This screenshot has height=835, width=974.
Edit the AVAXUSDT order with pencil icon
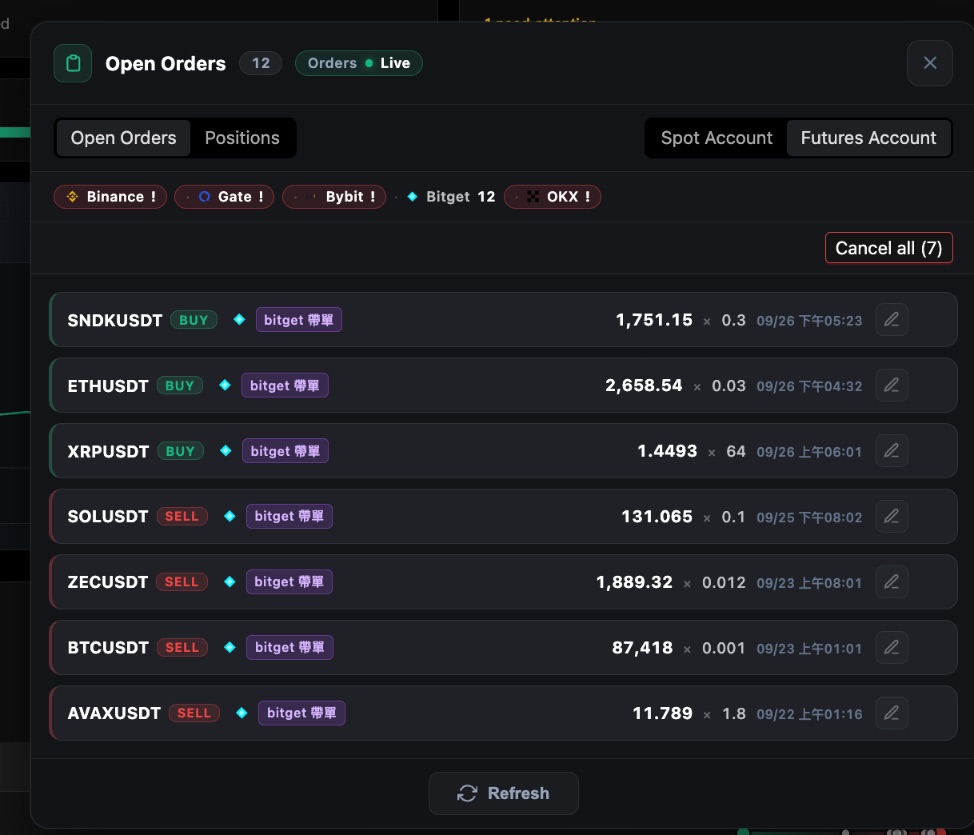pyautogui.click(x=891, y=713)
